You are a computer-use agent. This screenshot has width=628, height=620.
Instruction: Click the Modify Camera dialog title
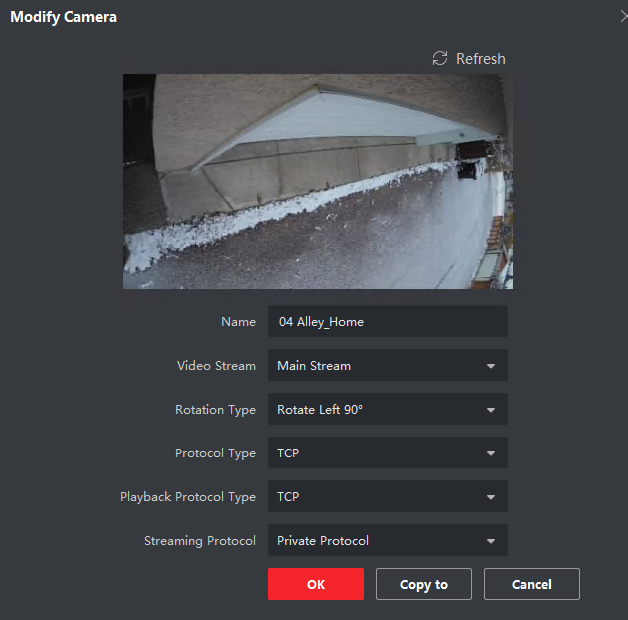coord(63,17)
